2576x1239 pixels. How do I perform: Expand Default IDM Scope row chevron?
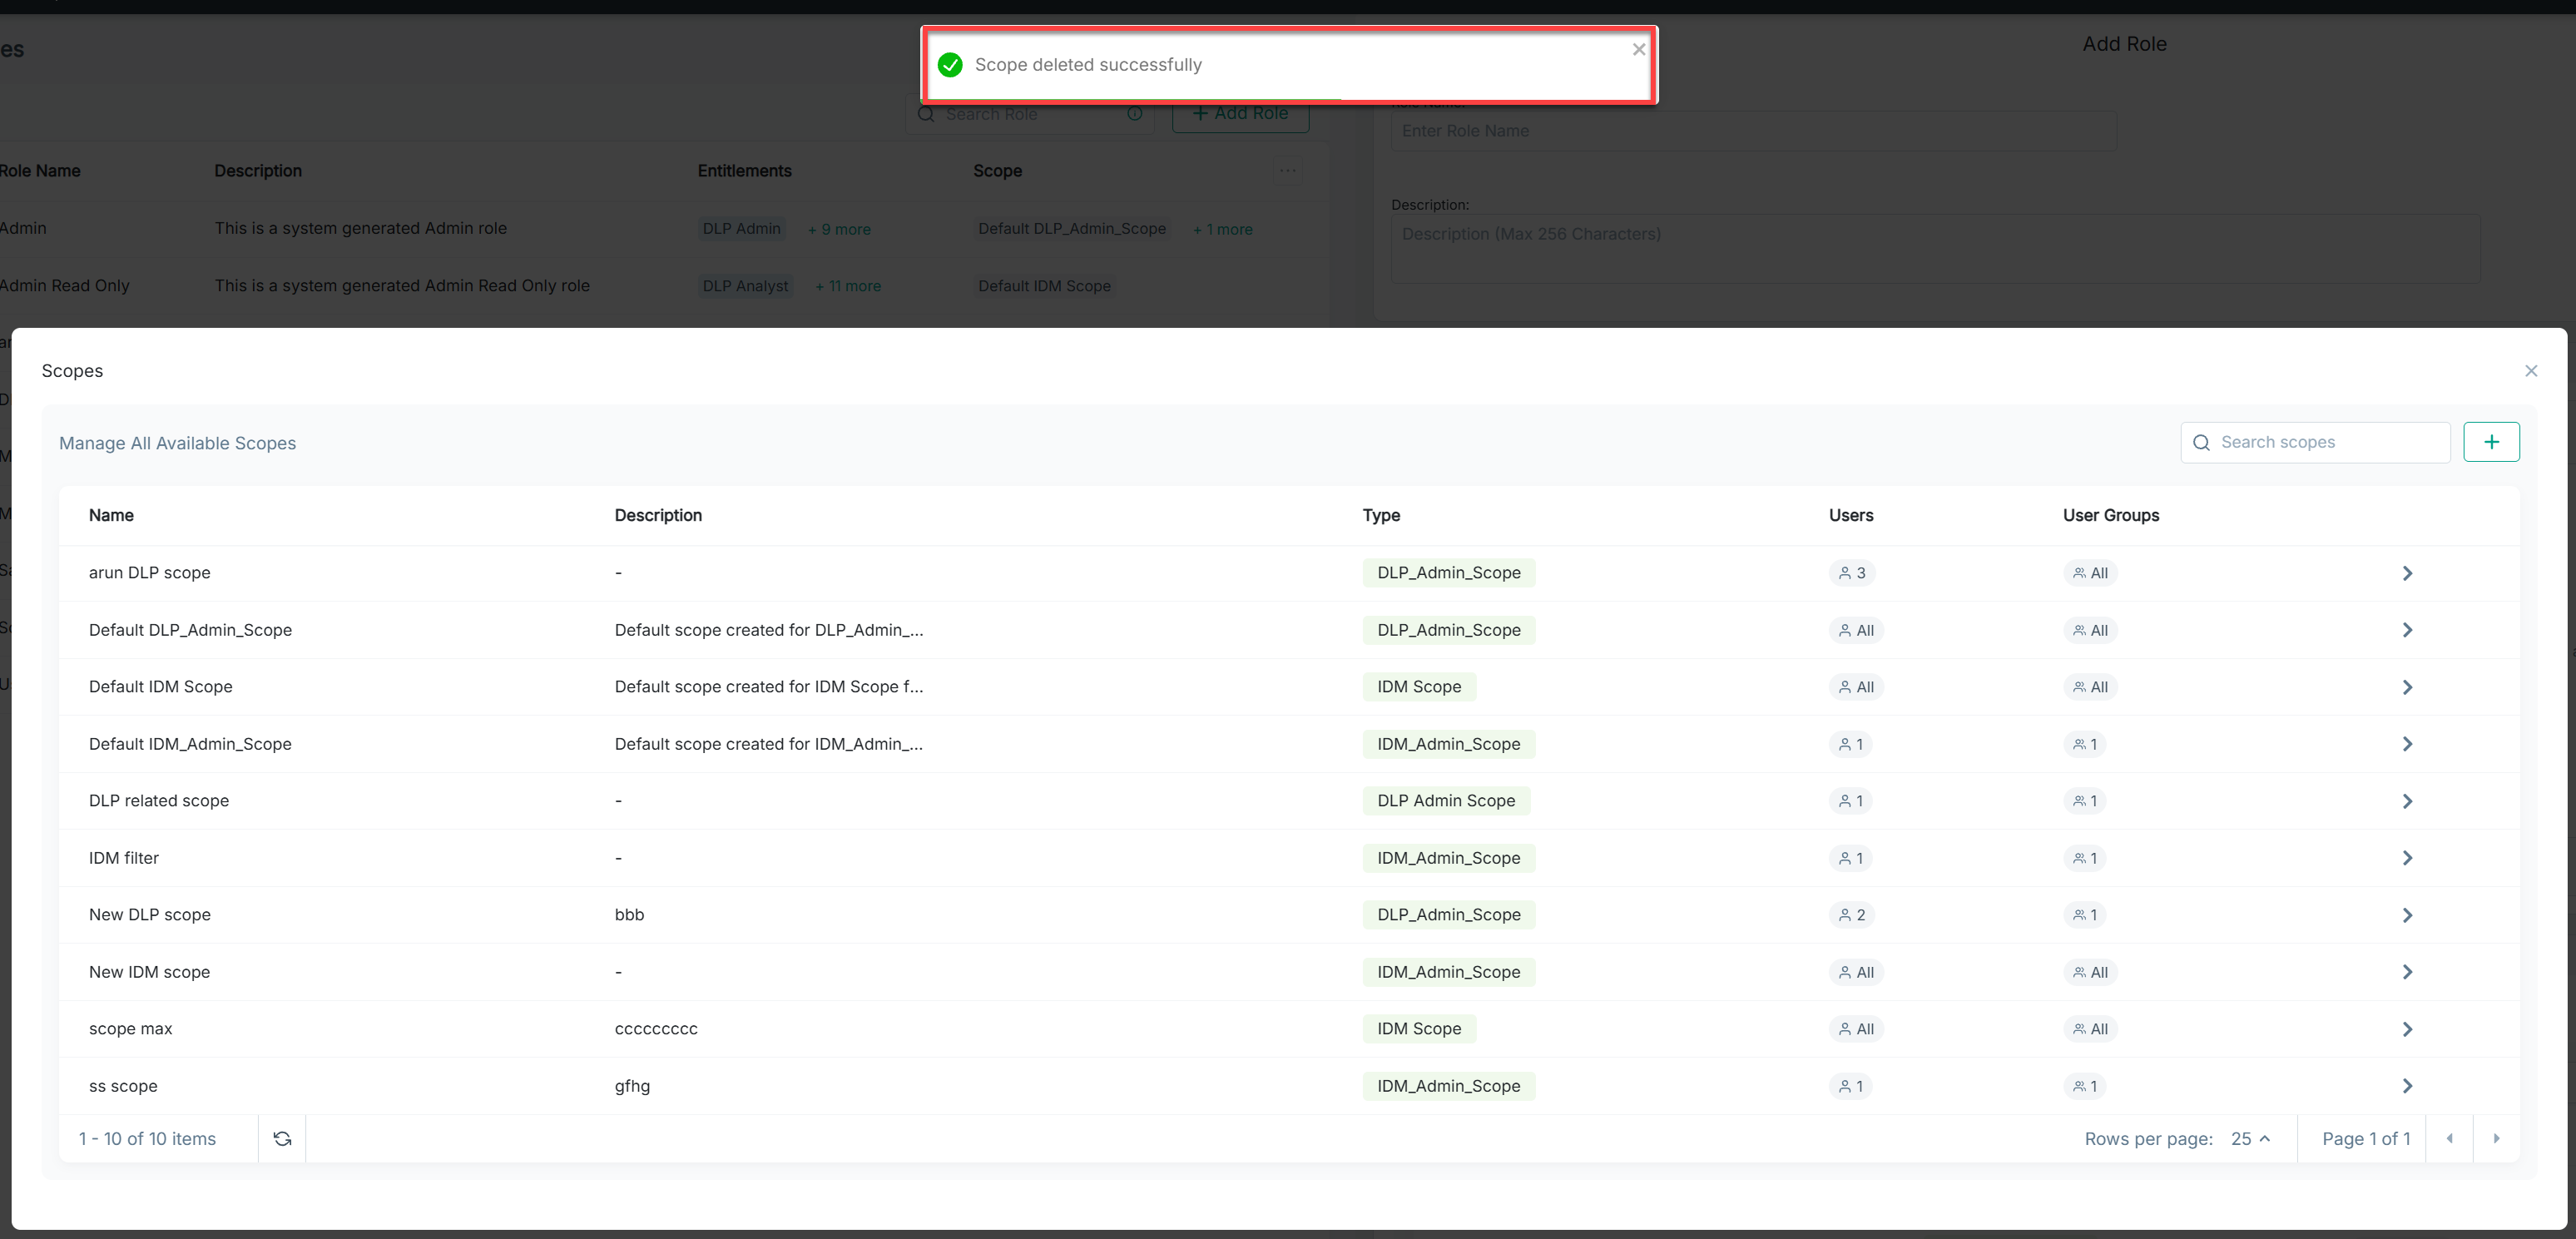click(2407, 687)
